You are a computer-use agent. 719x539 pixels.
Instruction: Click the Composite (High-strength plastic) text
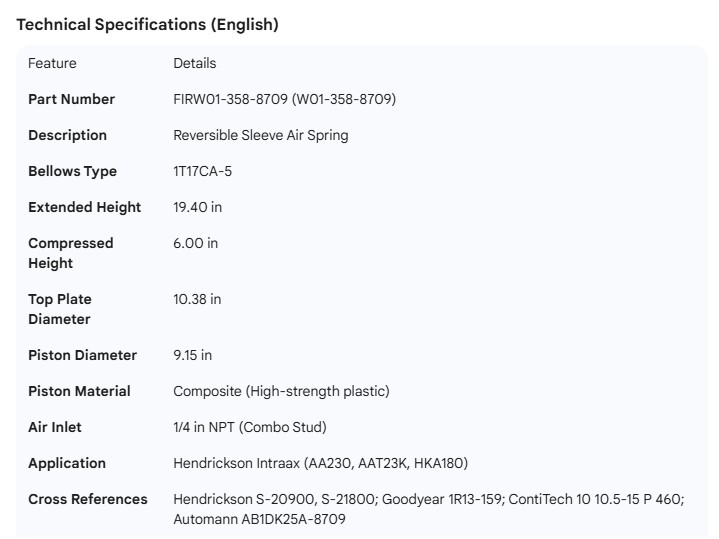point(281,391)
